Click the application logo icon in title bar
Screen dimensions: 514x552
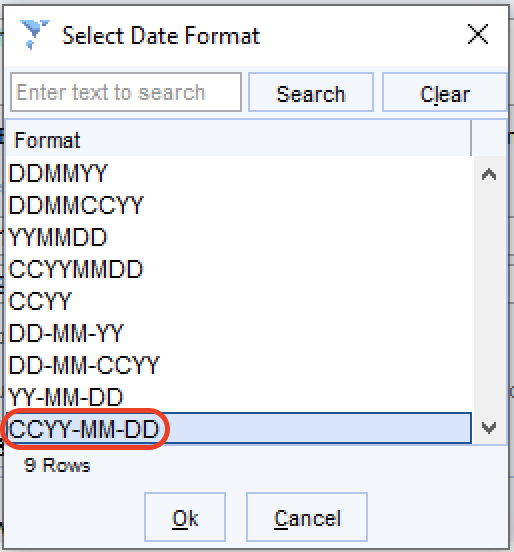[x=35, y=34]
